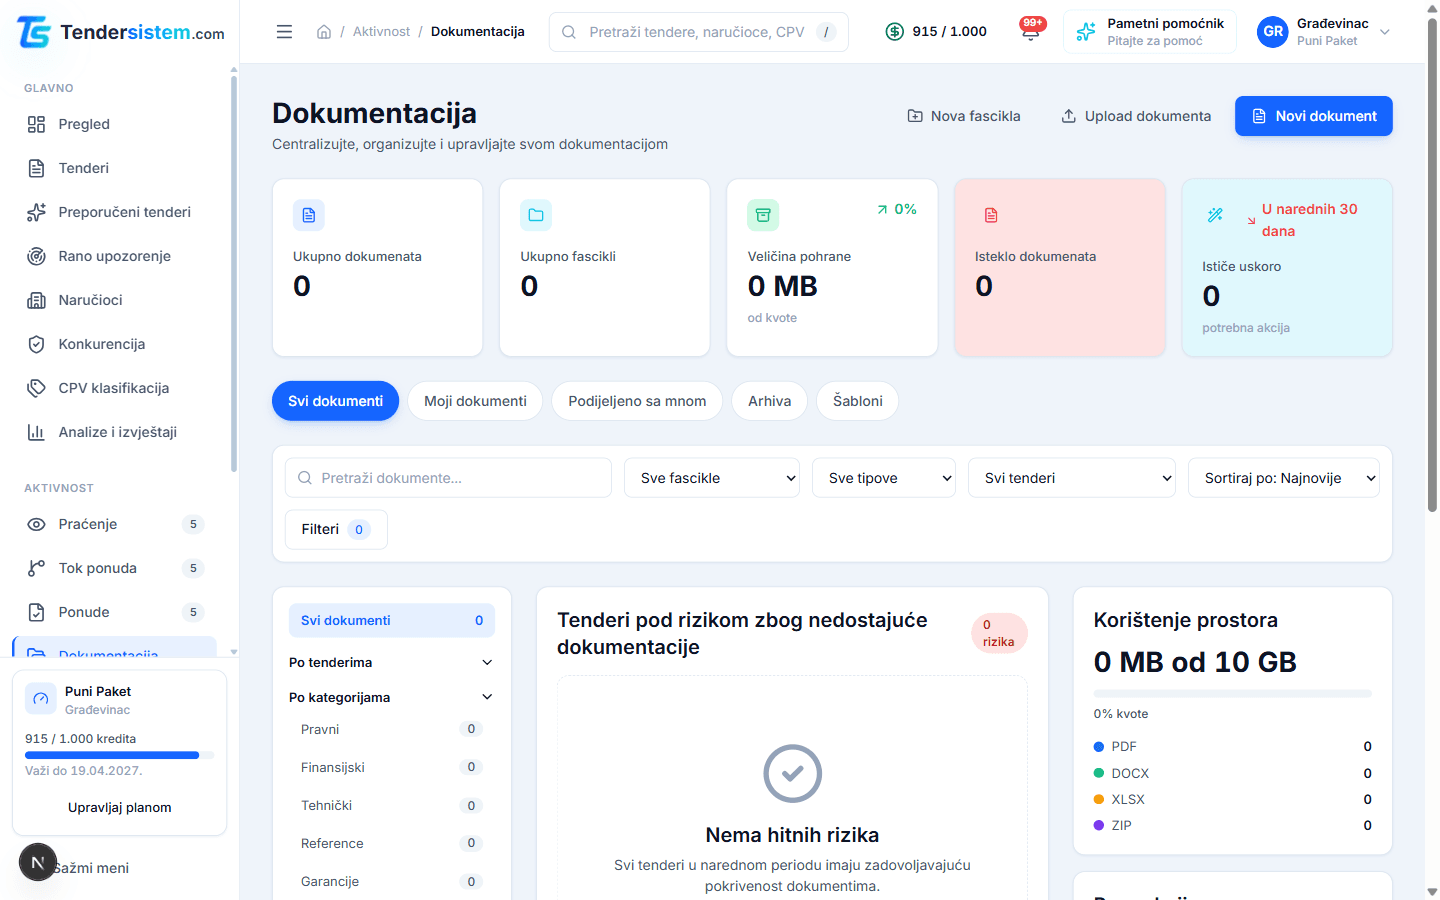Switch to the Arhiva tab
Viewport: 1440px width, 900px height.
(x=769, y=401)
